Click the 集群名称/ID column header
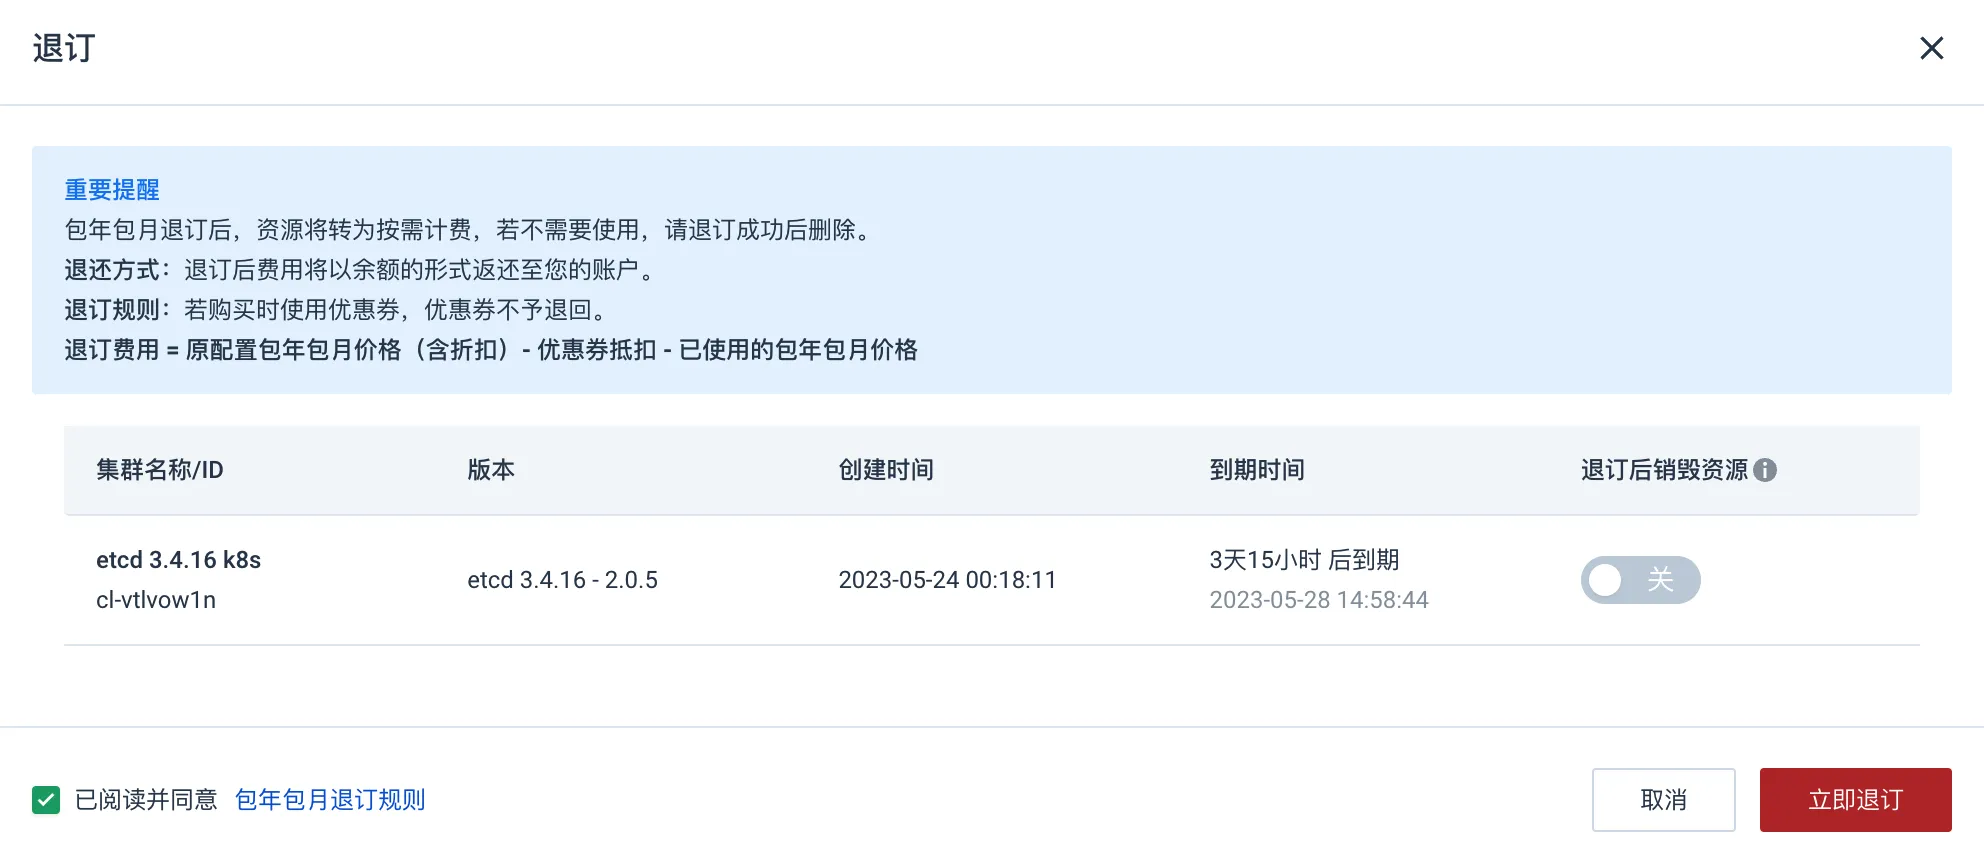 160,470
